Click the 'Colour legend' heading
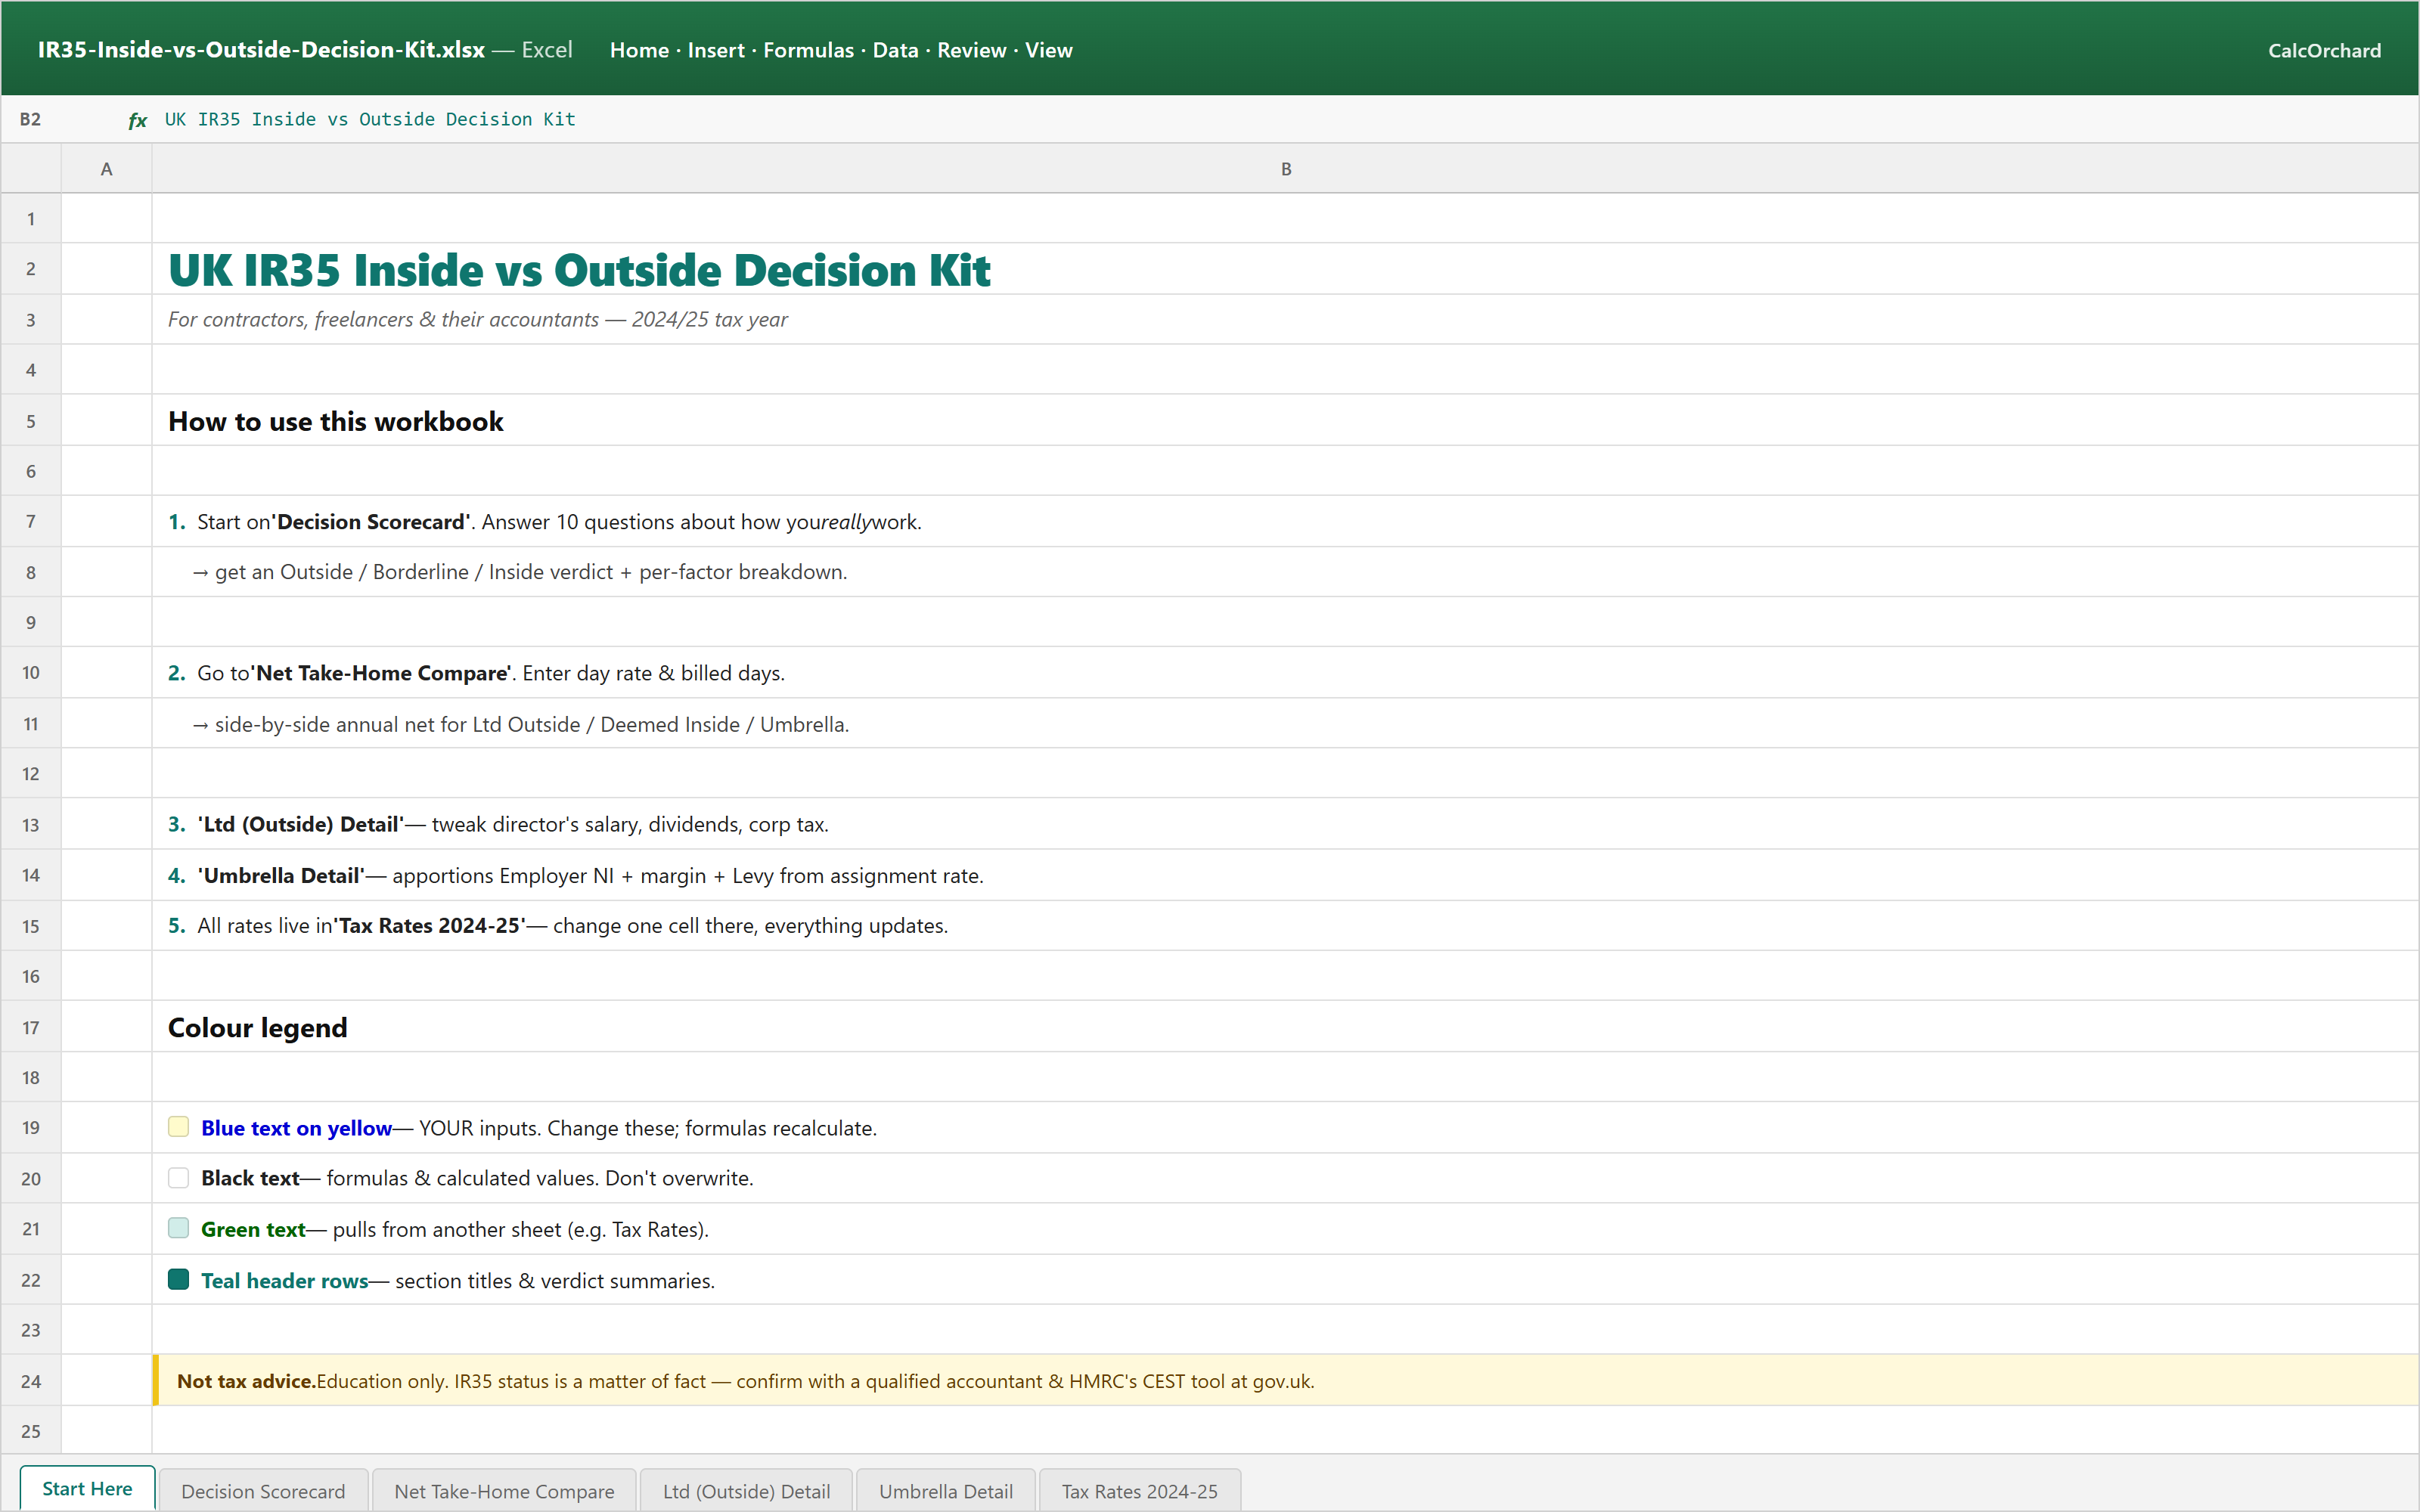Screen dimensions: 2420x1512 click(258, 1028)
